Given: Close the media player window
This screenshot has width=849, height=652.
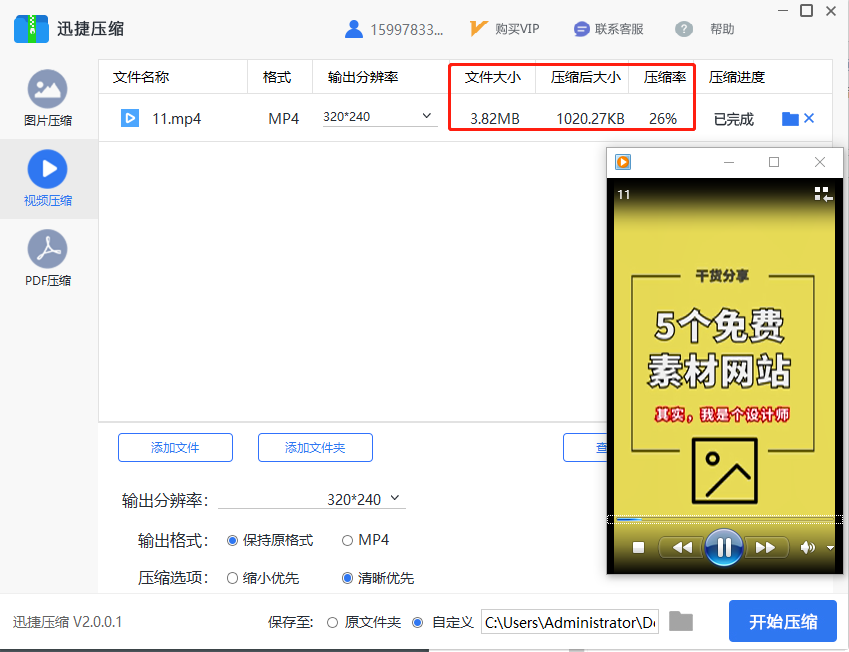Looking at the screenshot, I should click(x=820, y=162).
